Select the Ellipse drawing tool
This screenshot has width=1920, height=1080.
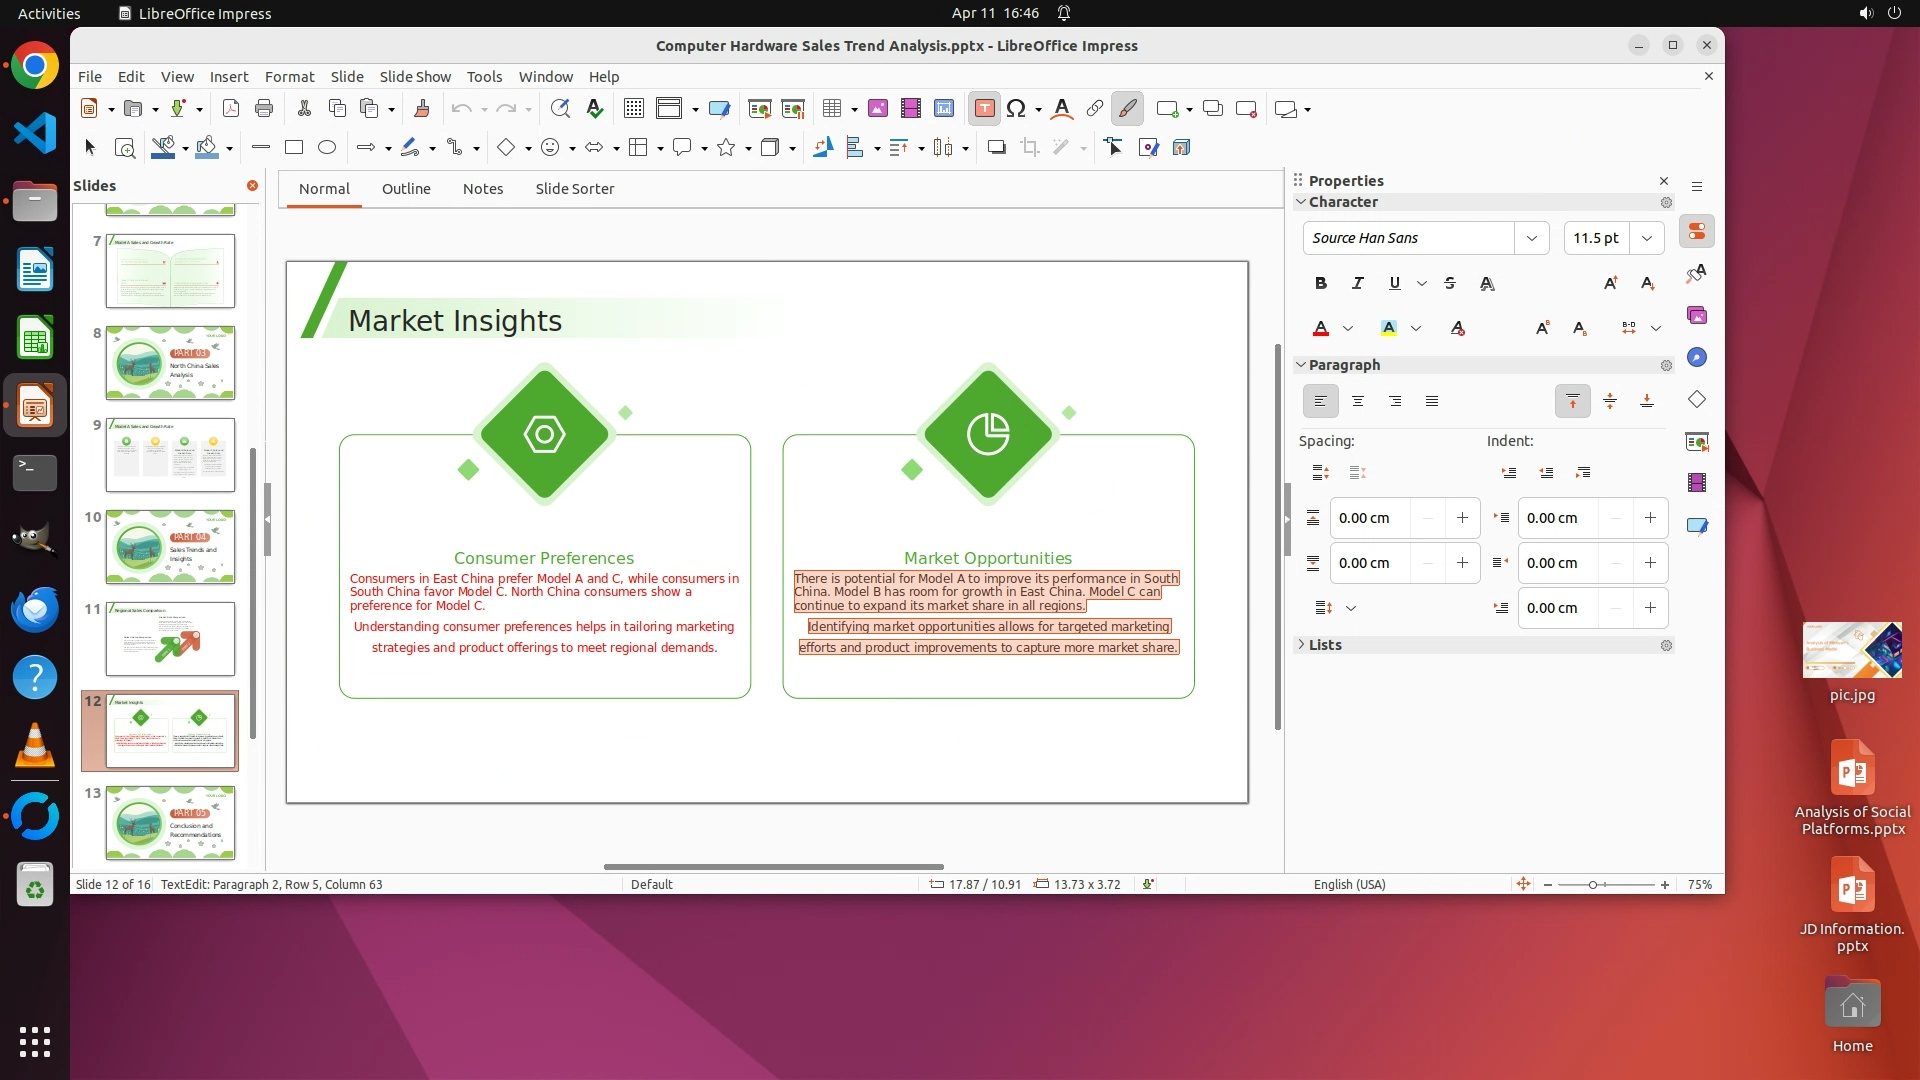coord(327,148)
